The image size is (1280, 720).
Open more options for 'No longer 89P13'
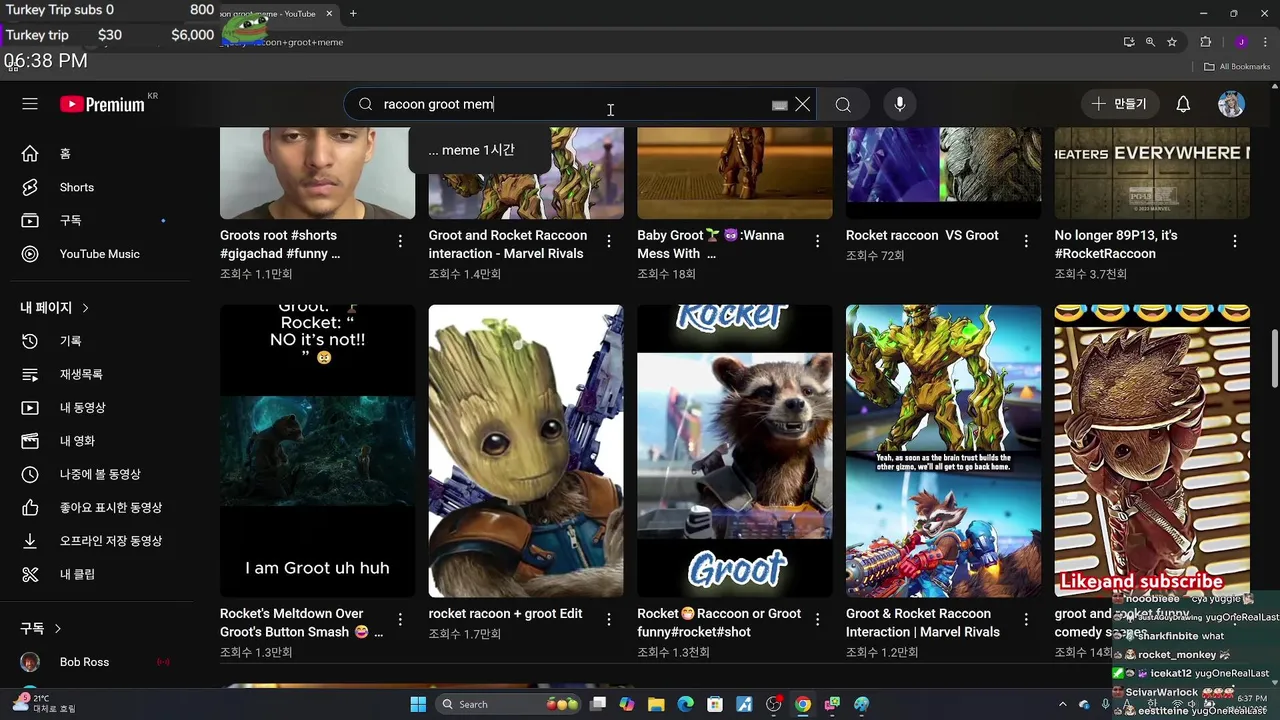click(x=1235, y=241)
